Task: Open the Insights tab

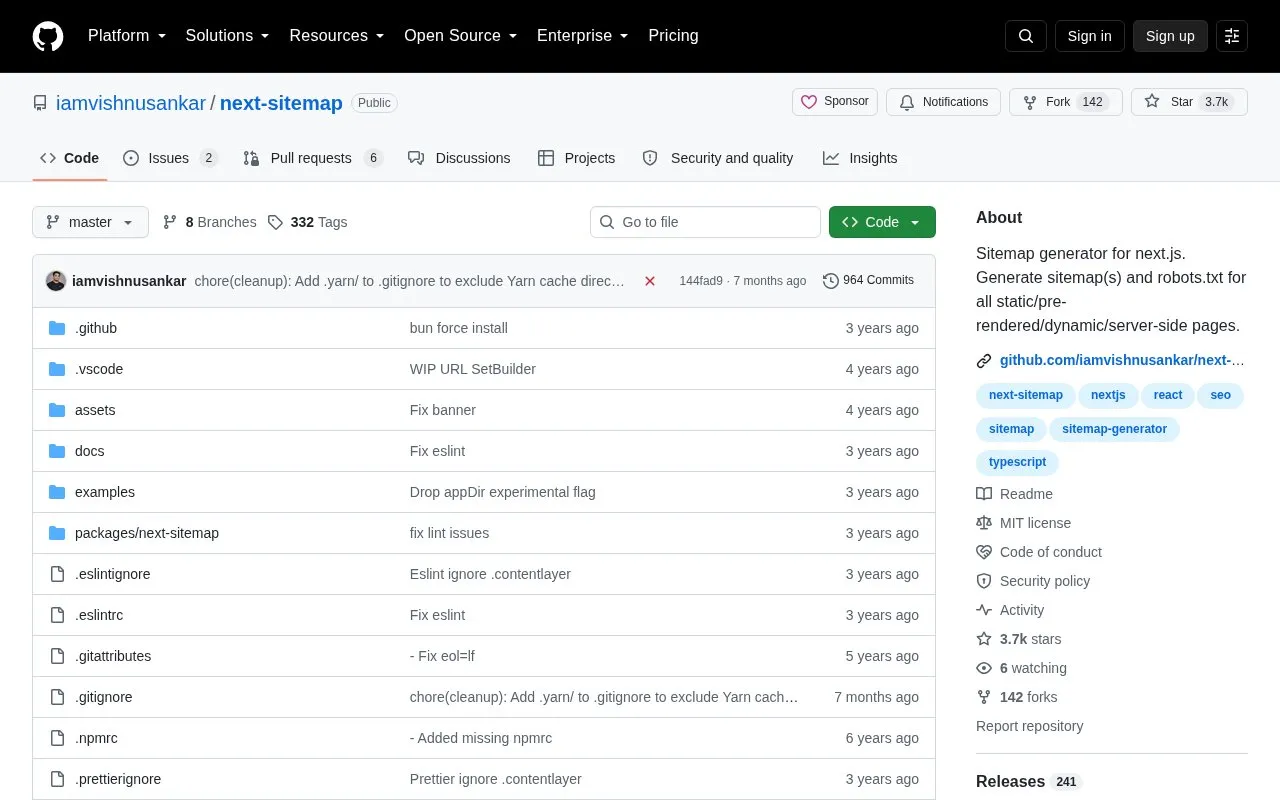Action: coord(860,158)
